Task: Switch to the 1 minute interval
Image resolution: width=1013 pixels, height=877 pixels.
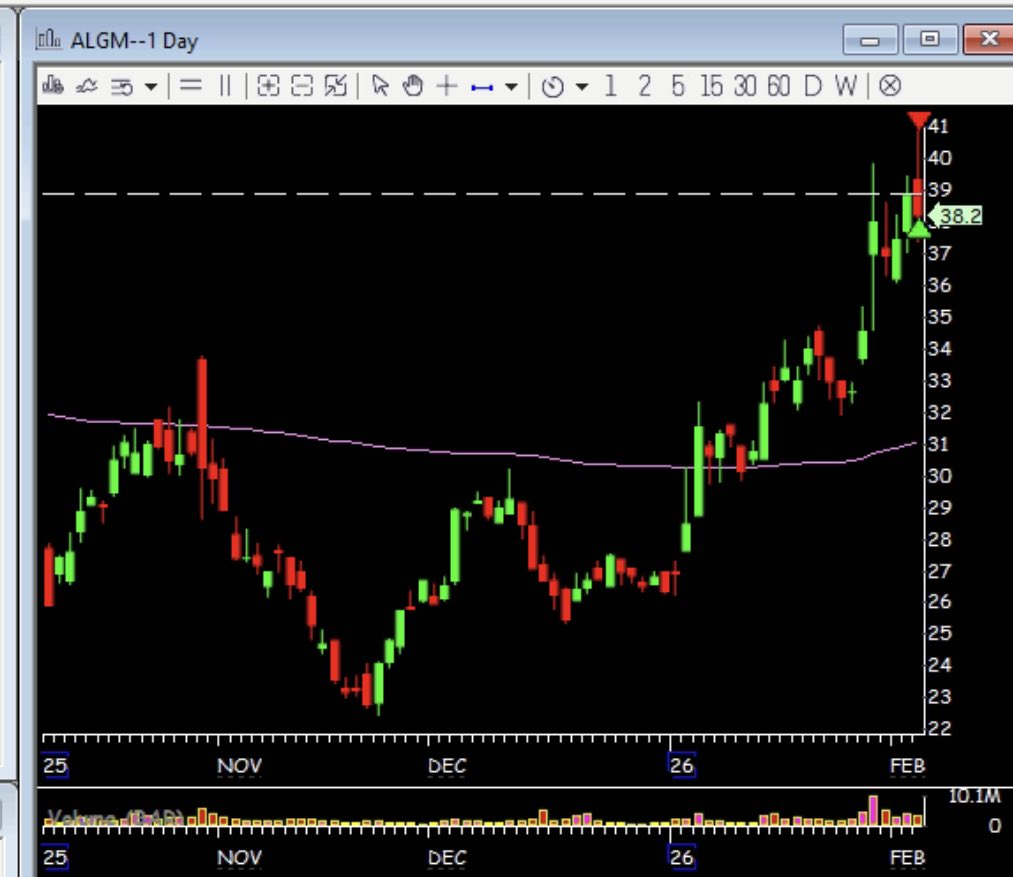Action: tap(610, 85)
